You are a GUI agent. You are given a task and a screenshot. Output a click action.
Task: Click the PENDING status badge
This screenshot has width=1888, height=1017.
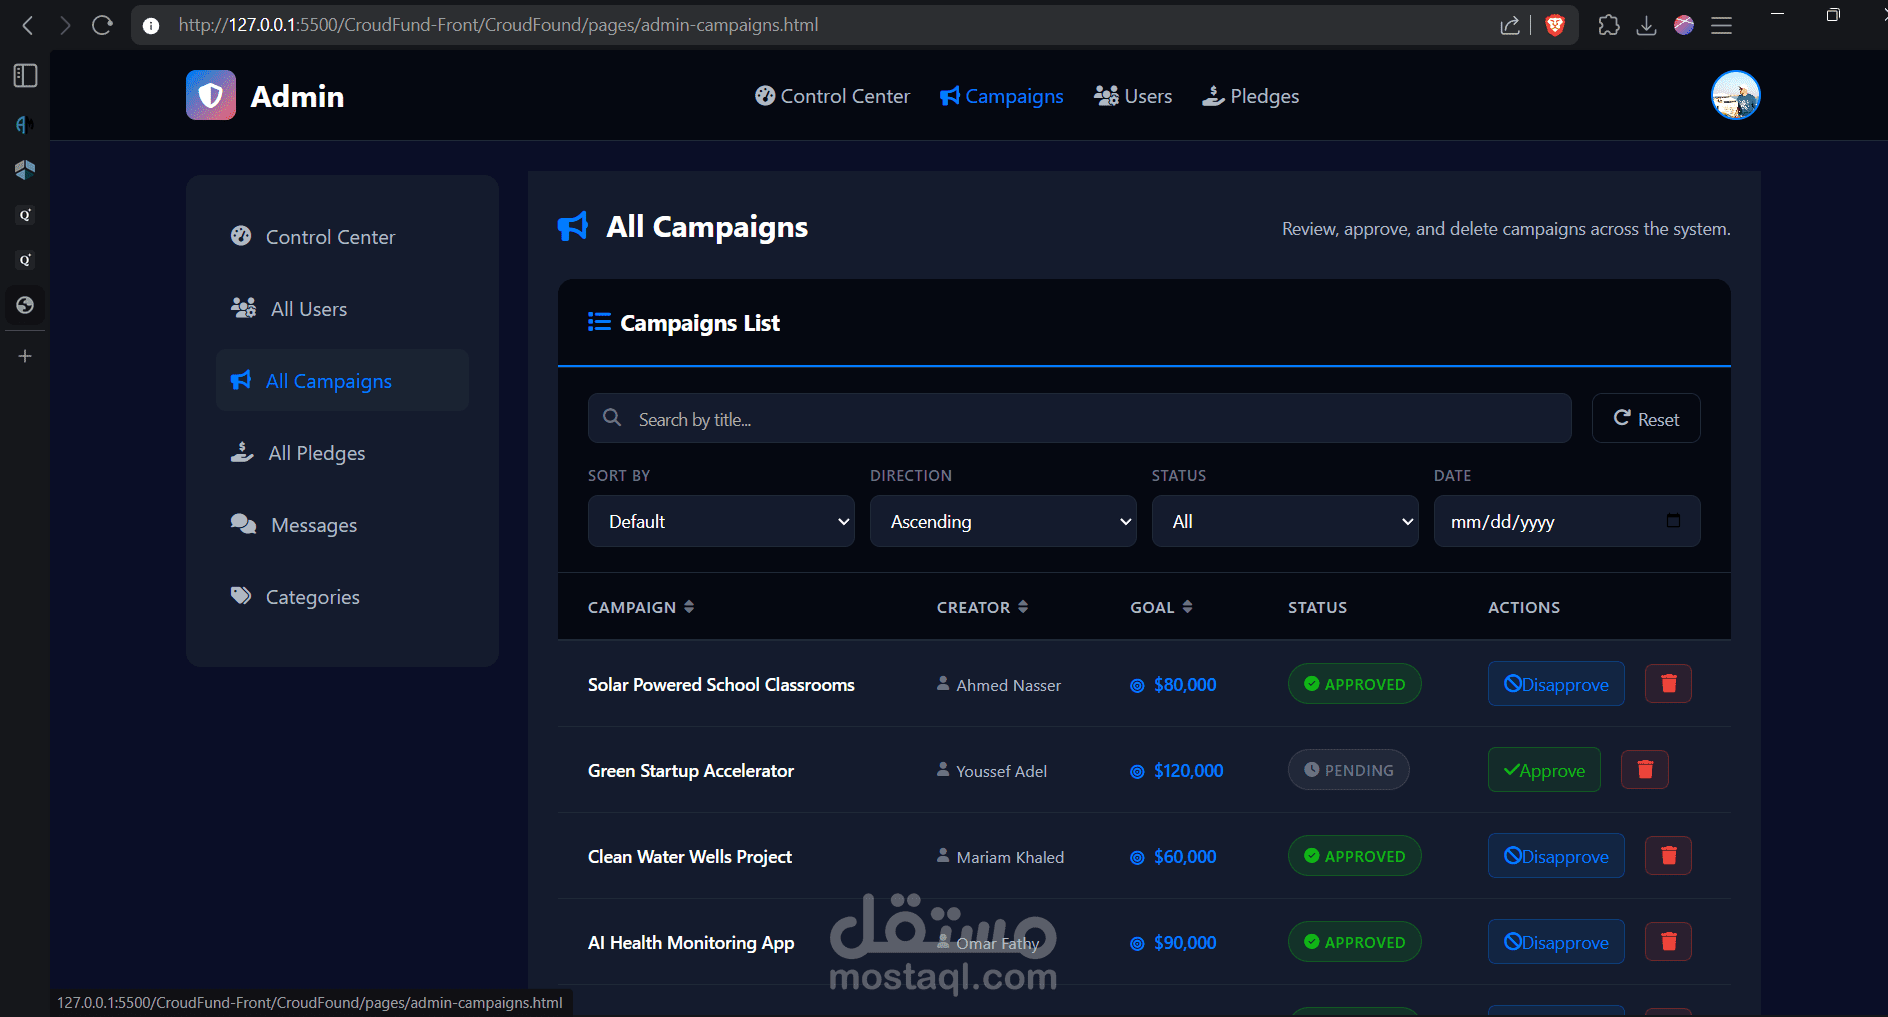(x=1349, y=770)
